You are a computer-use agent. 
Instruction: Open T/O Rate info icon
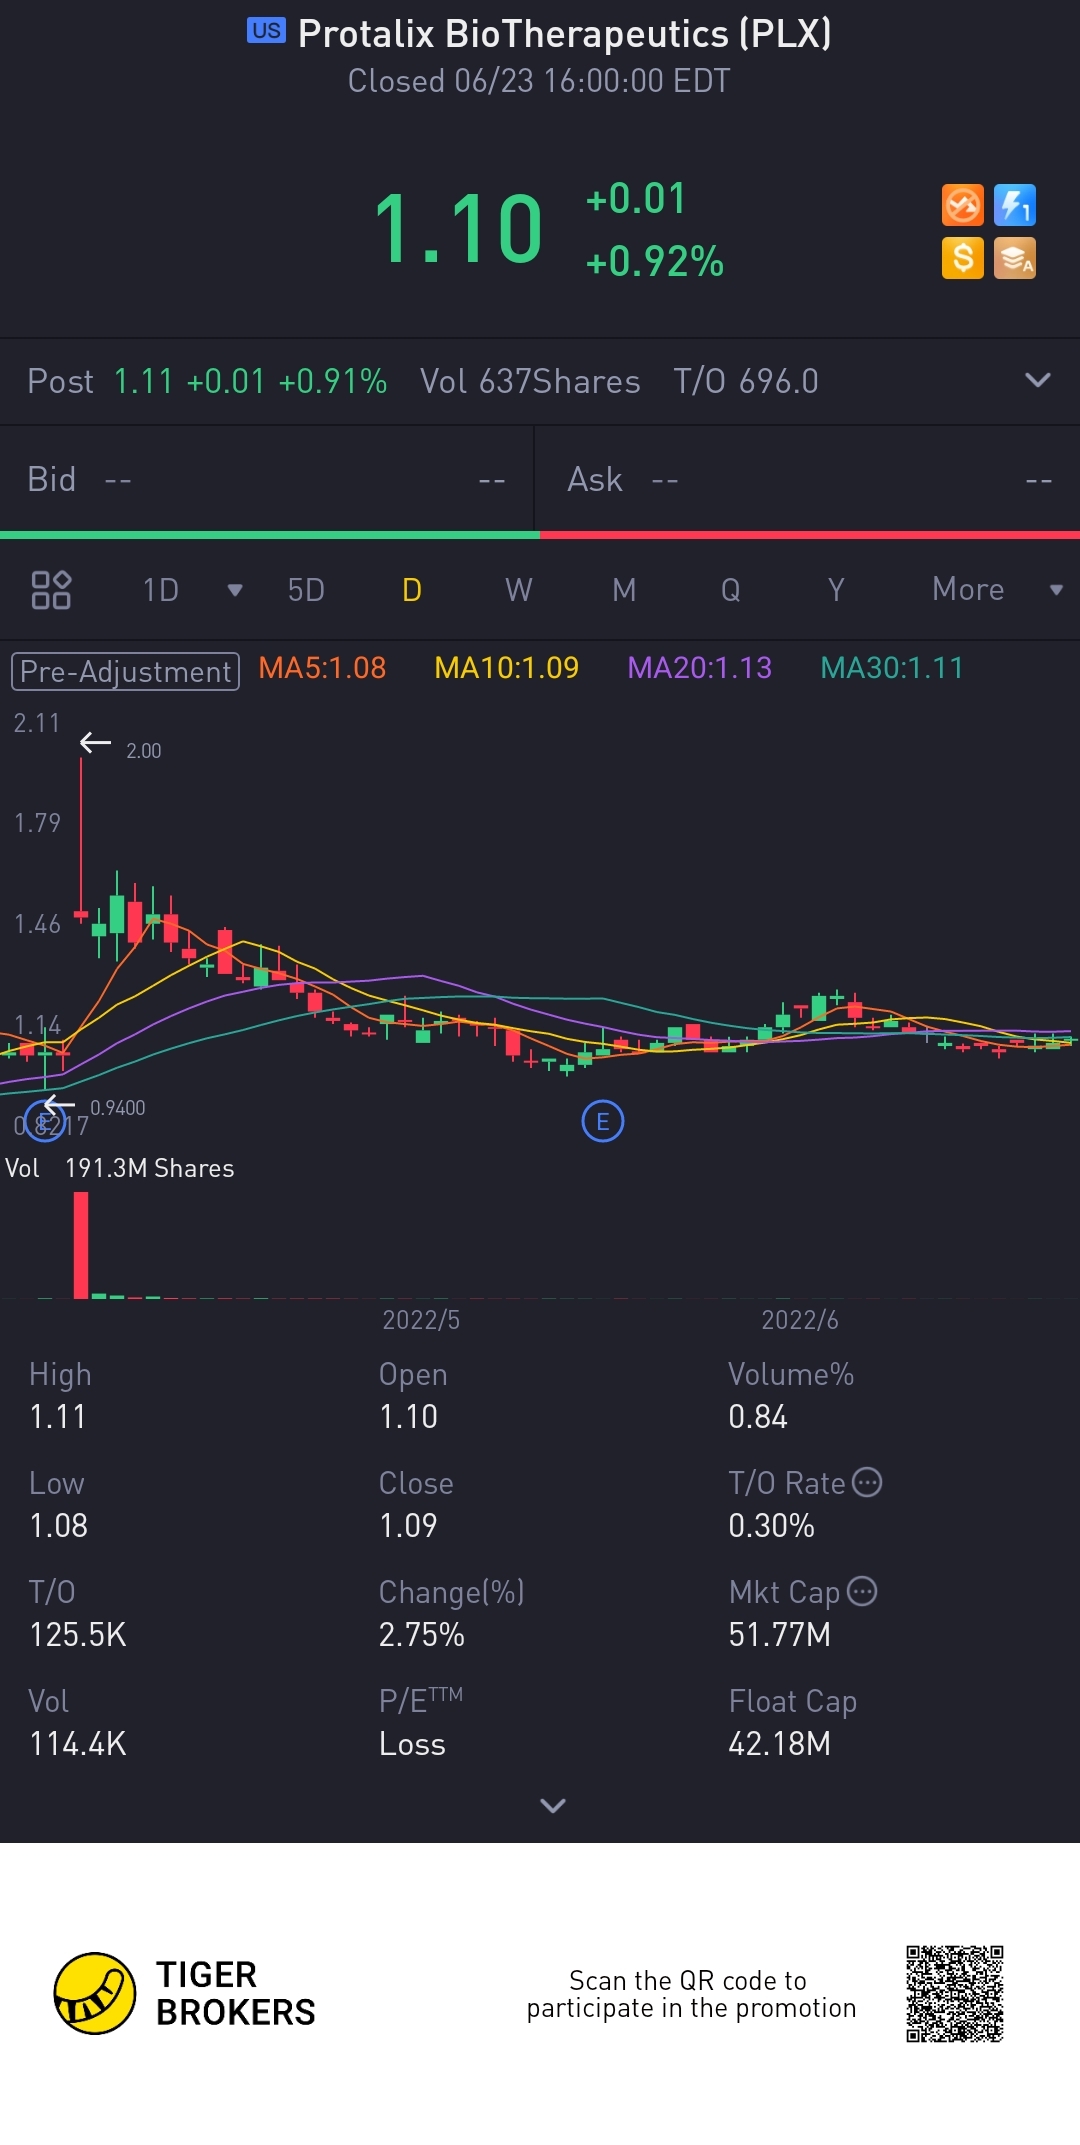pyautogui.click(x=867, y=1482)
